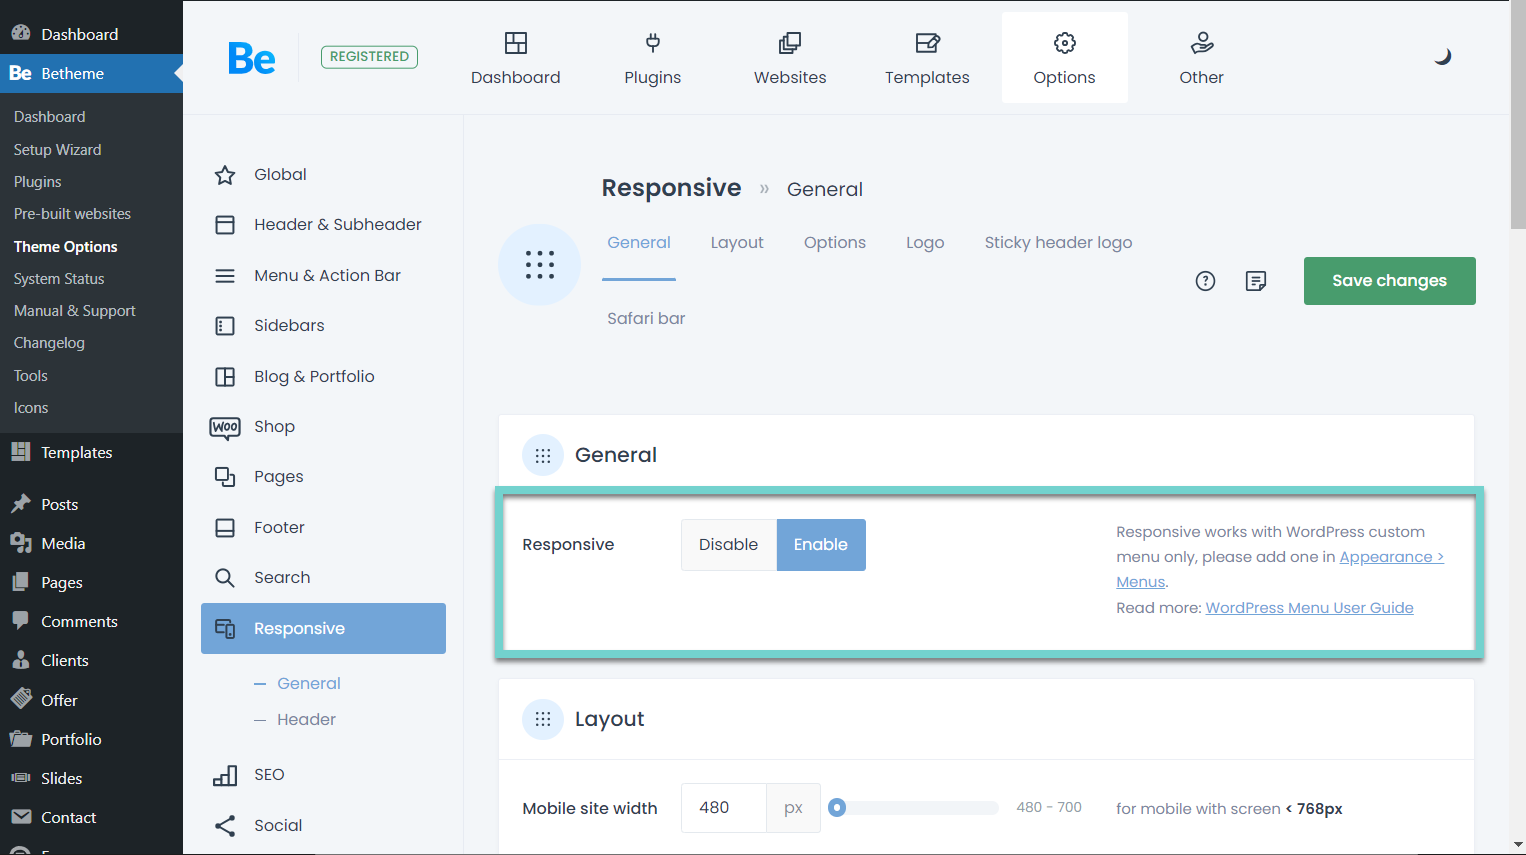Open the help question mark icon
This screenshot has height=855, width=1526.
[1206, 281]
